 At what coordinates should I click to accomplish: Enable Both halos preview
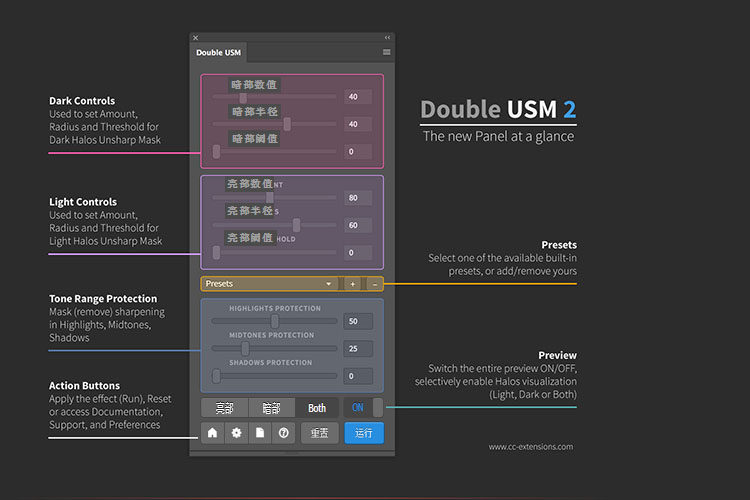(x=317, y=408)
